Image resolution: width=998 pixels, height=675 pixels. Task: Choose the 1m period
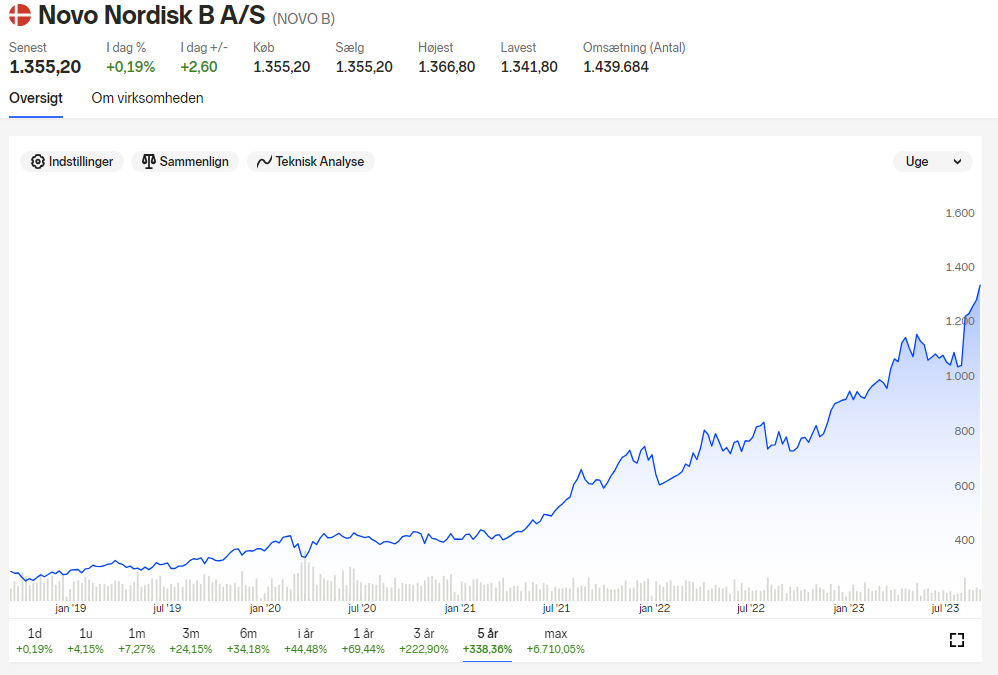click(x=137, y=641)
